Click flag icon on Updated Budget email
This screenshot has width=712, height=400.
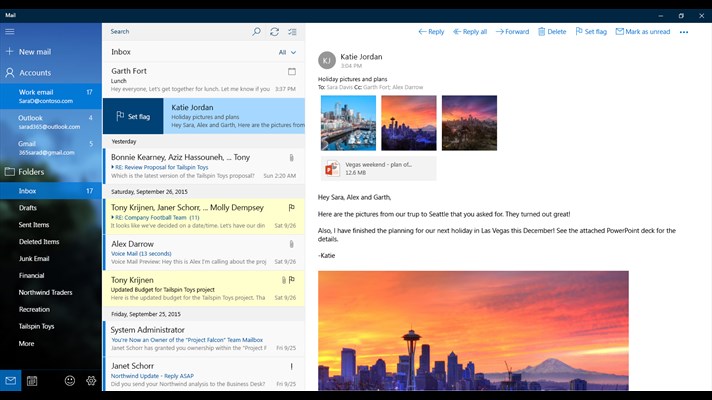click(x=292, y=280)
